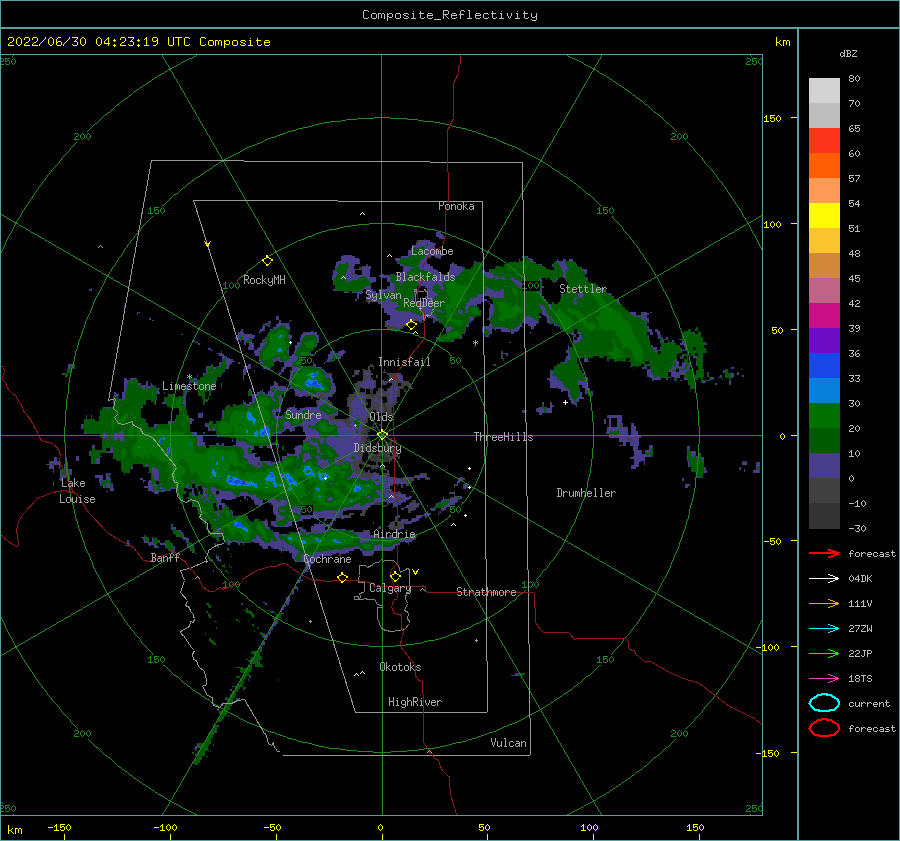900x841 pixels.
Task: Click the Ponoka city label
Action: click(456, 206)
